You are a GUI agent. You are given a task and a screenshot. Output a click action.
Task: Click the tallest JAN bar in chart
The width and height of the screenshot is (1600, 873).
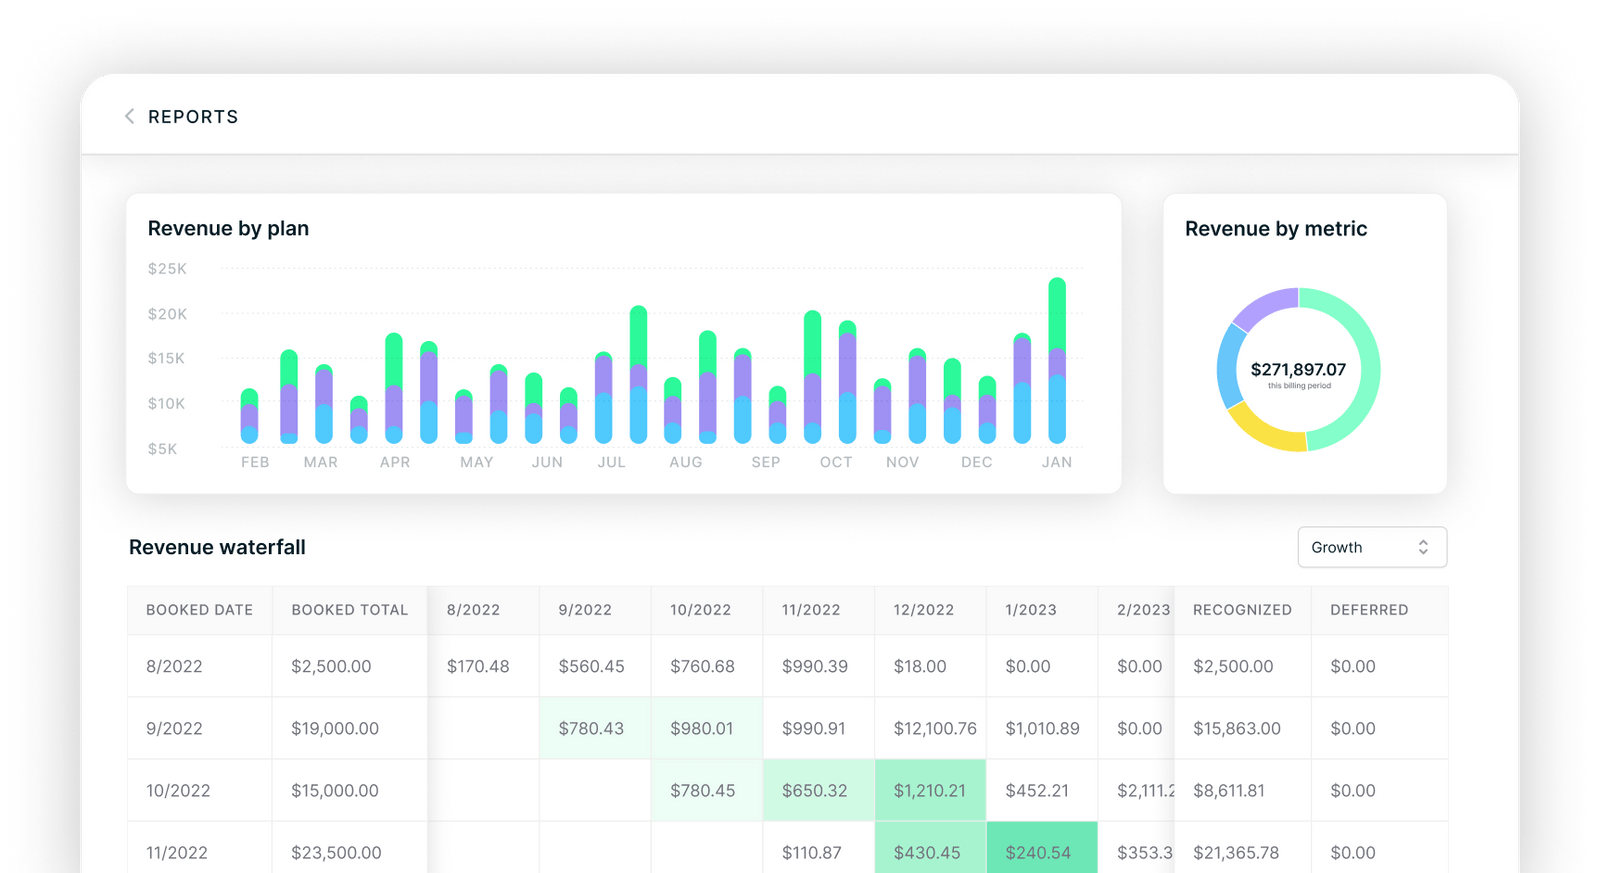click(x=1057, y=360)
